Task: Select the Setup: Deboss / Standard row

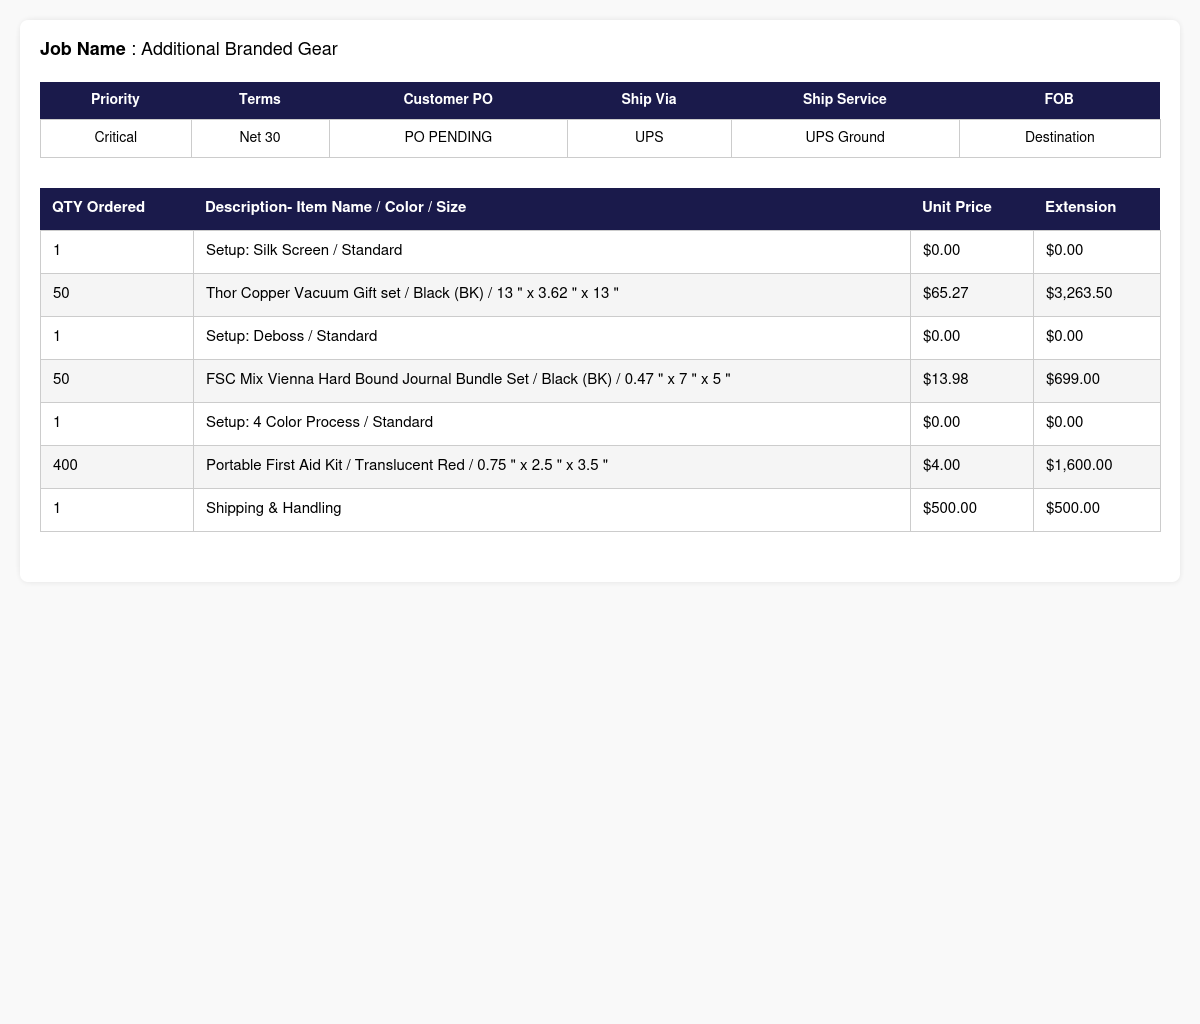Action: coord(600,337)
